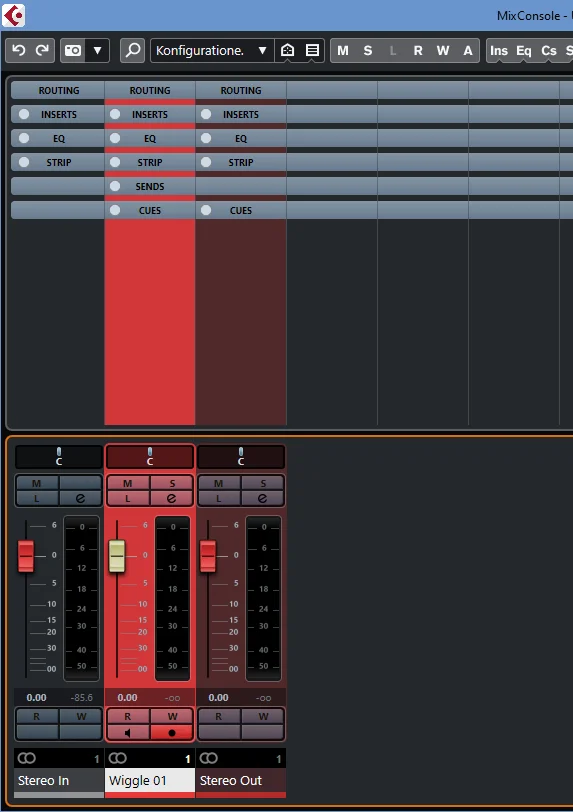The image size is (573, 812).
Task: Mute the Wiggle 01 channel
Action: tap(128, 483)
